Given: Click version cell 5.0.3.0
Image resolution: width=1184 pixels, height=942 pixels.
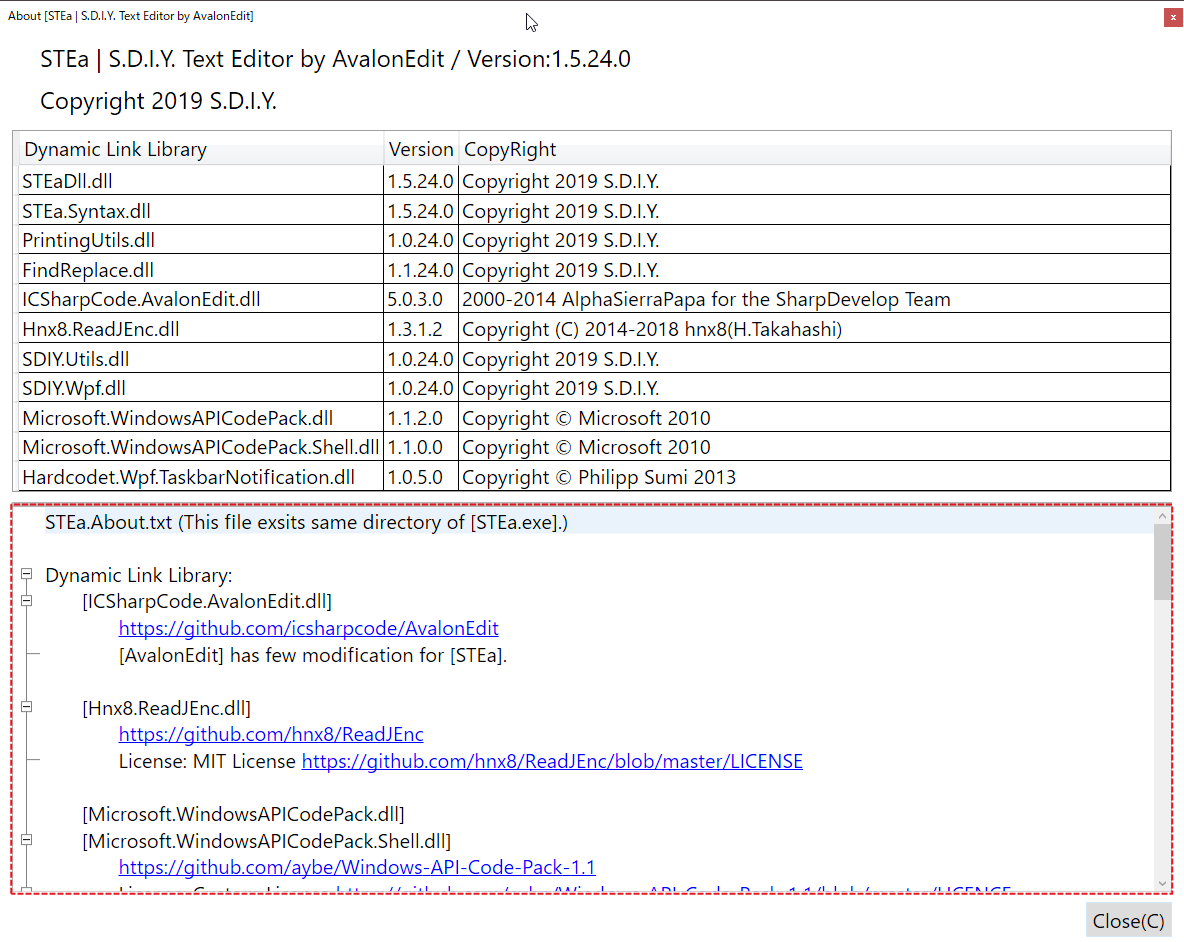Looking at the screenshot, I should (421, 299).
